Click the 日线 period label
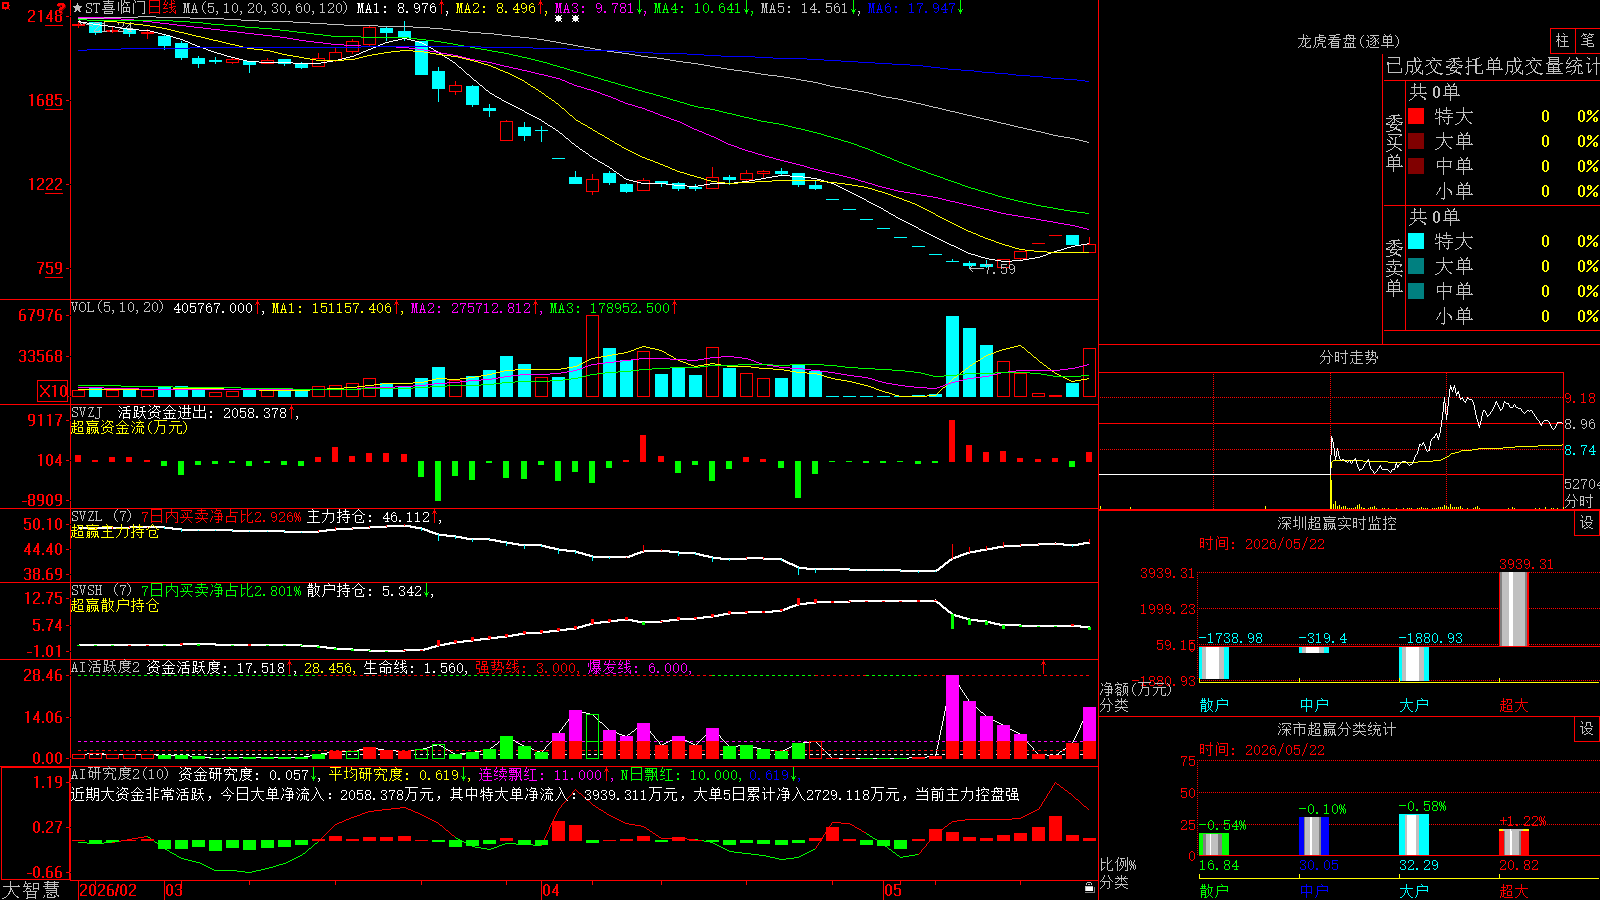1600x900 pixels. (162, 8)
